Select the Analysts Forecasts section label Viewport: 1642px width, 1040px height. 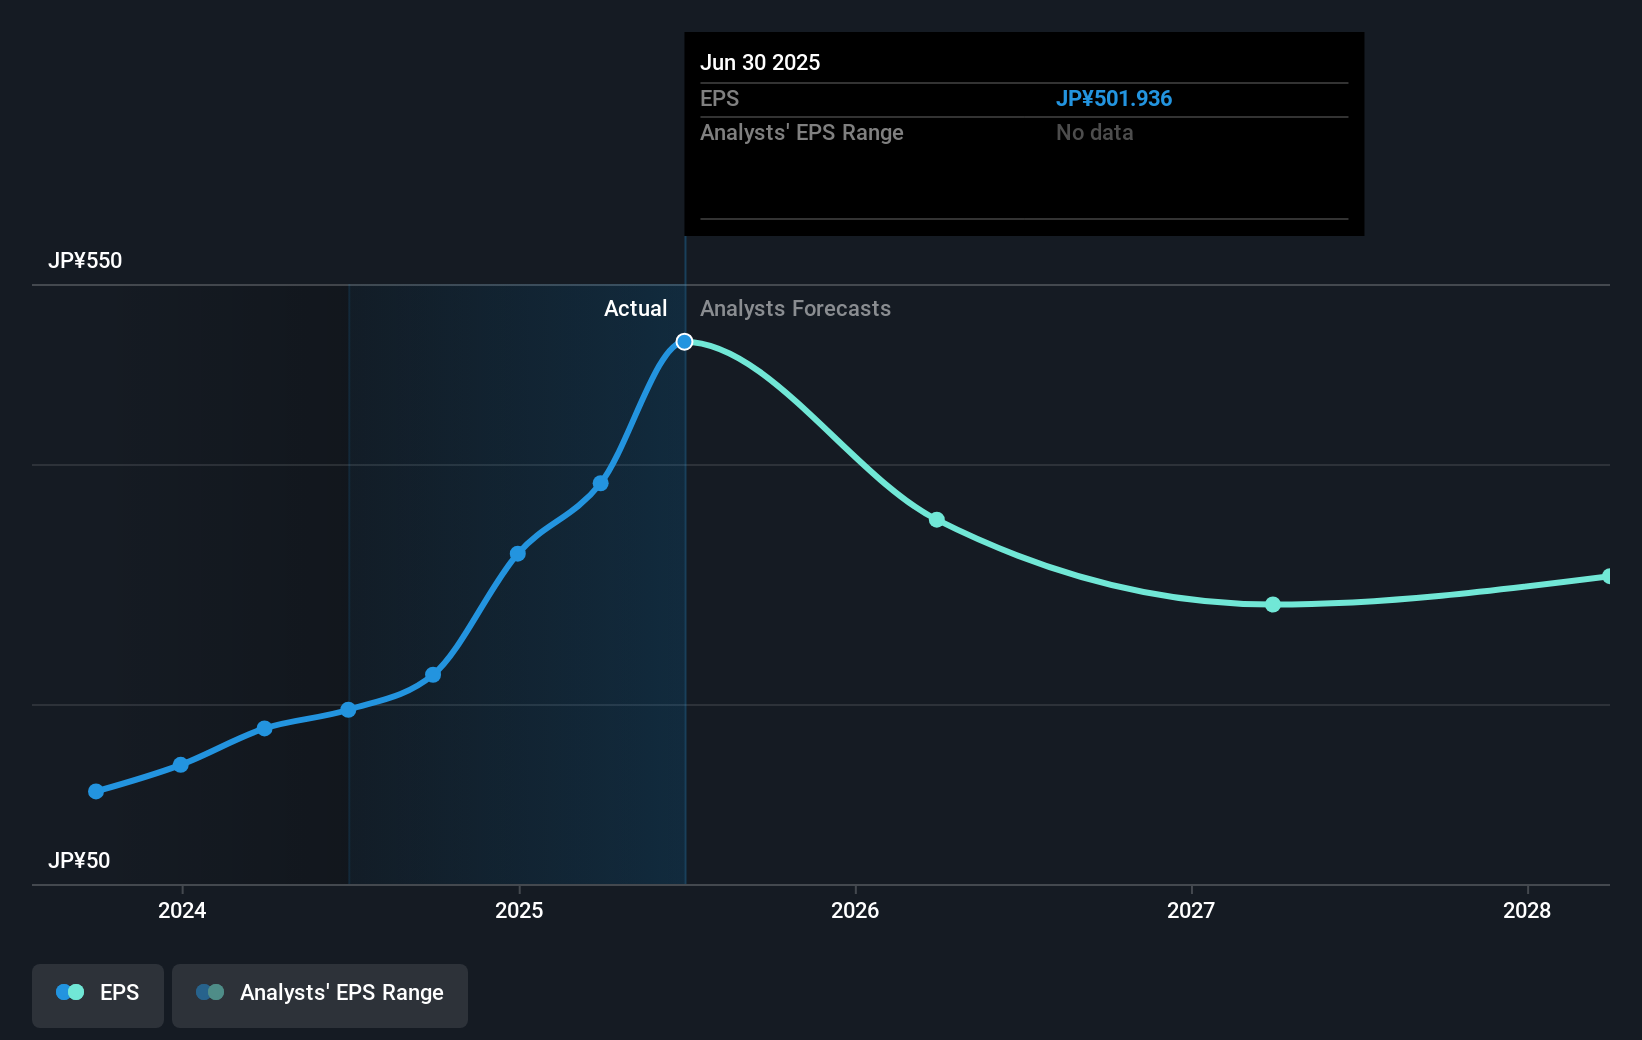[x=795, y=308]
